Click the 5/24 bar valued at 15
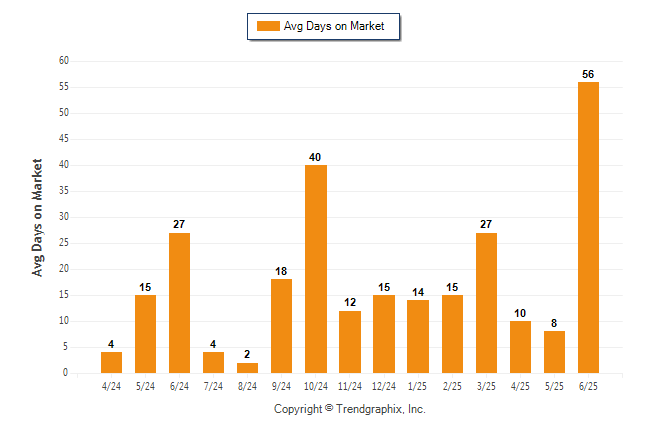The image size is (646, 434). 145,334
